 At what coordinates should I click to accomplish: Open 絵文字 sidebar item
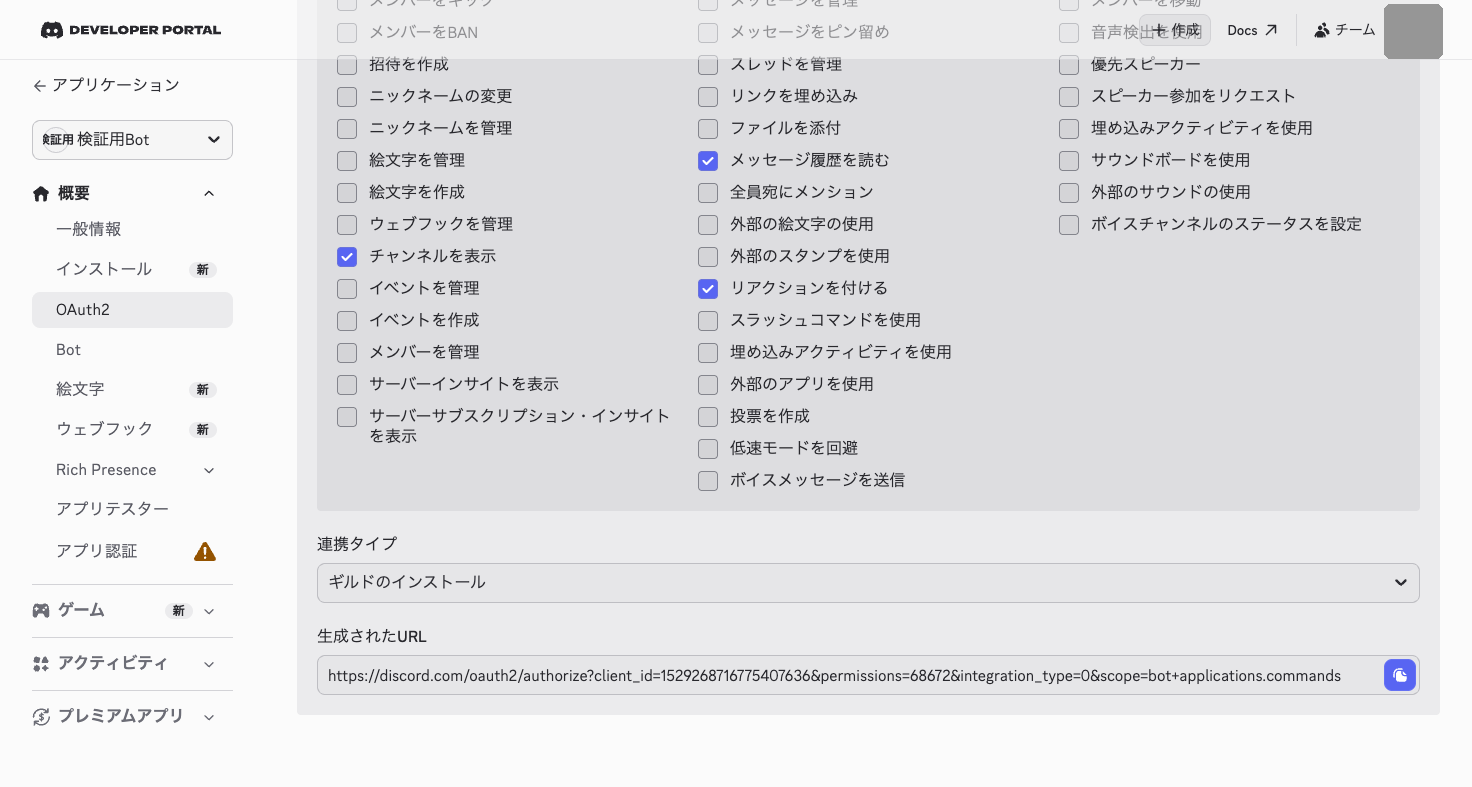click(132, 389)
